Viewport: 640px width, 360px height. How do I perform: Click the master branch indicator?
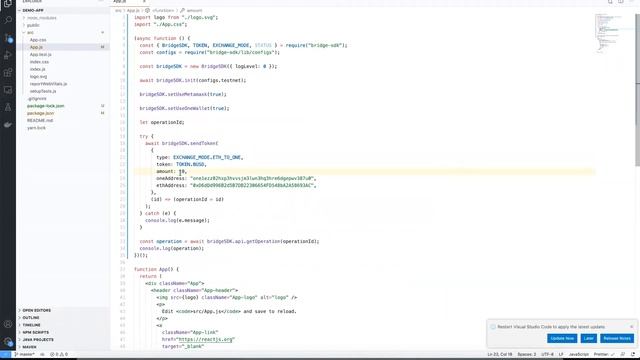[x=24, y=354]
